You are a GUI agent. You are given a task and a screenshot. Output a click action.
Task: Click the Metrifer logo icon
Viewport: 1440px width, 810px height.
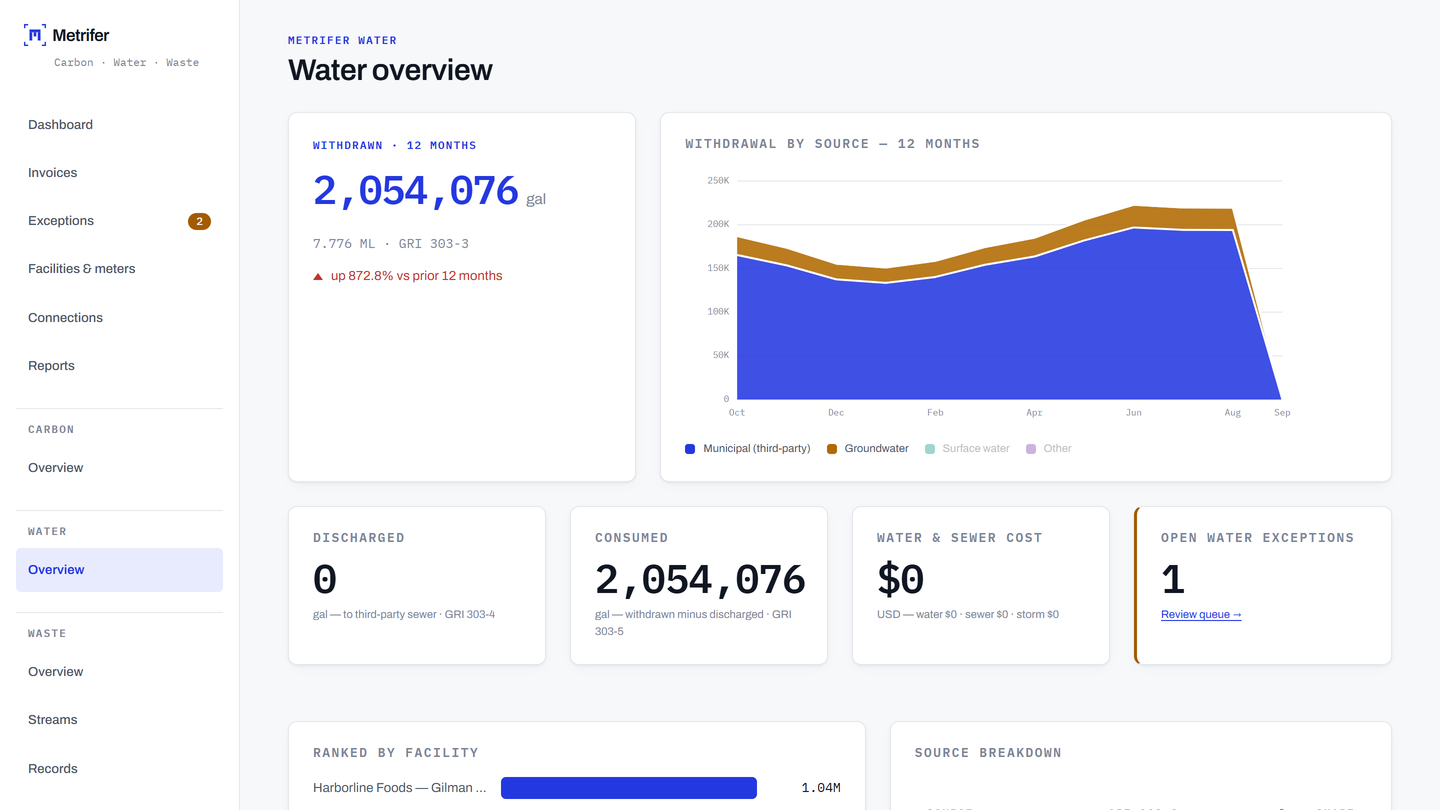(x=35, y=35)
